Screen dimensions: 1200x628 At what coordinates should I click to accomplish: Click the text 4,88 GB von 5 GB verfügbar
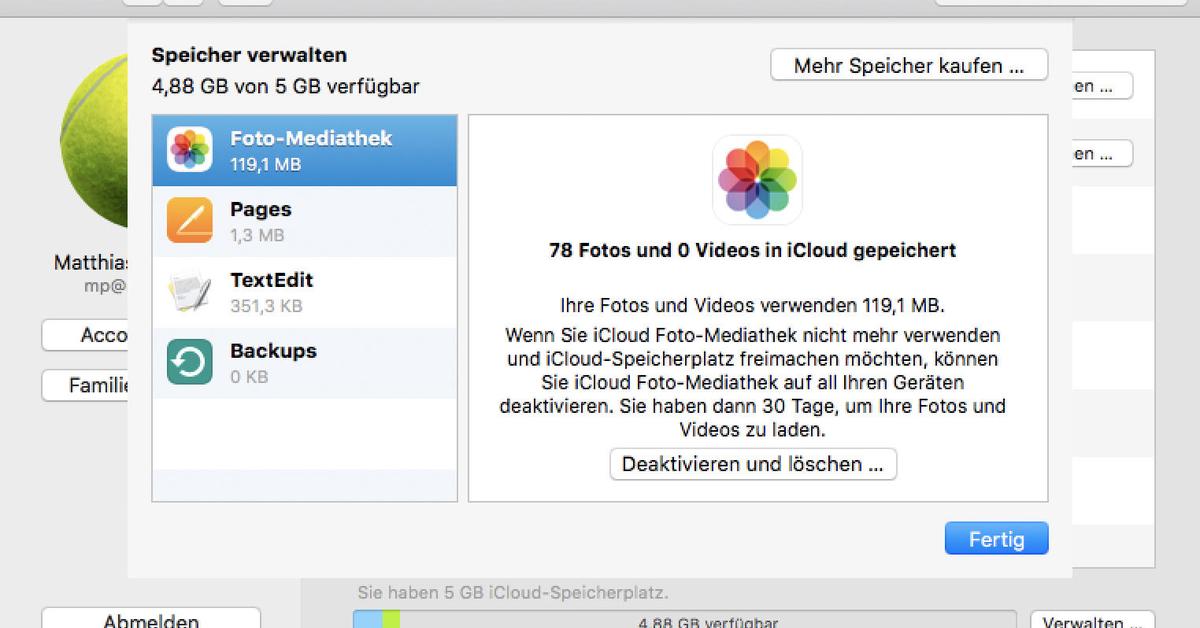pyautogui.click(x=286, y=87)
